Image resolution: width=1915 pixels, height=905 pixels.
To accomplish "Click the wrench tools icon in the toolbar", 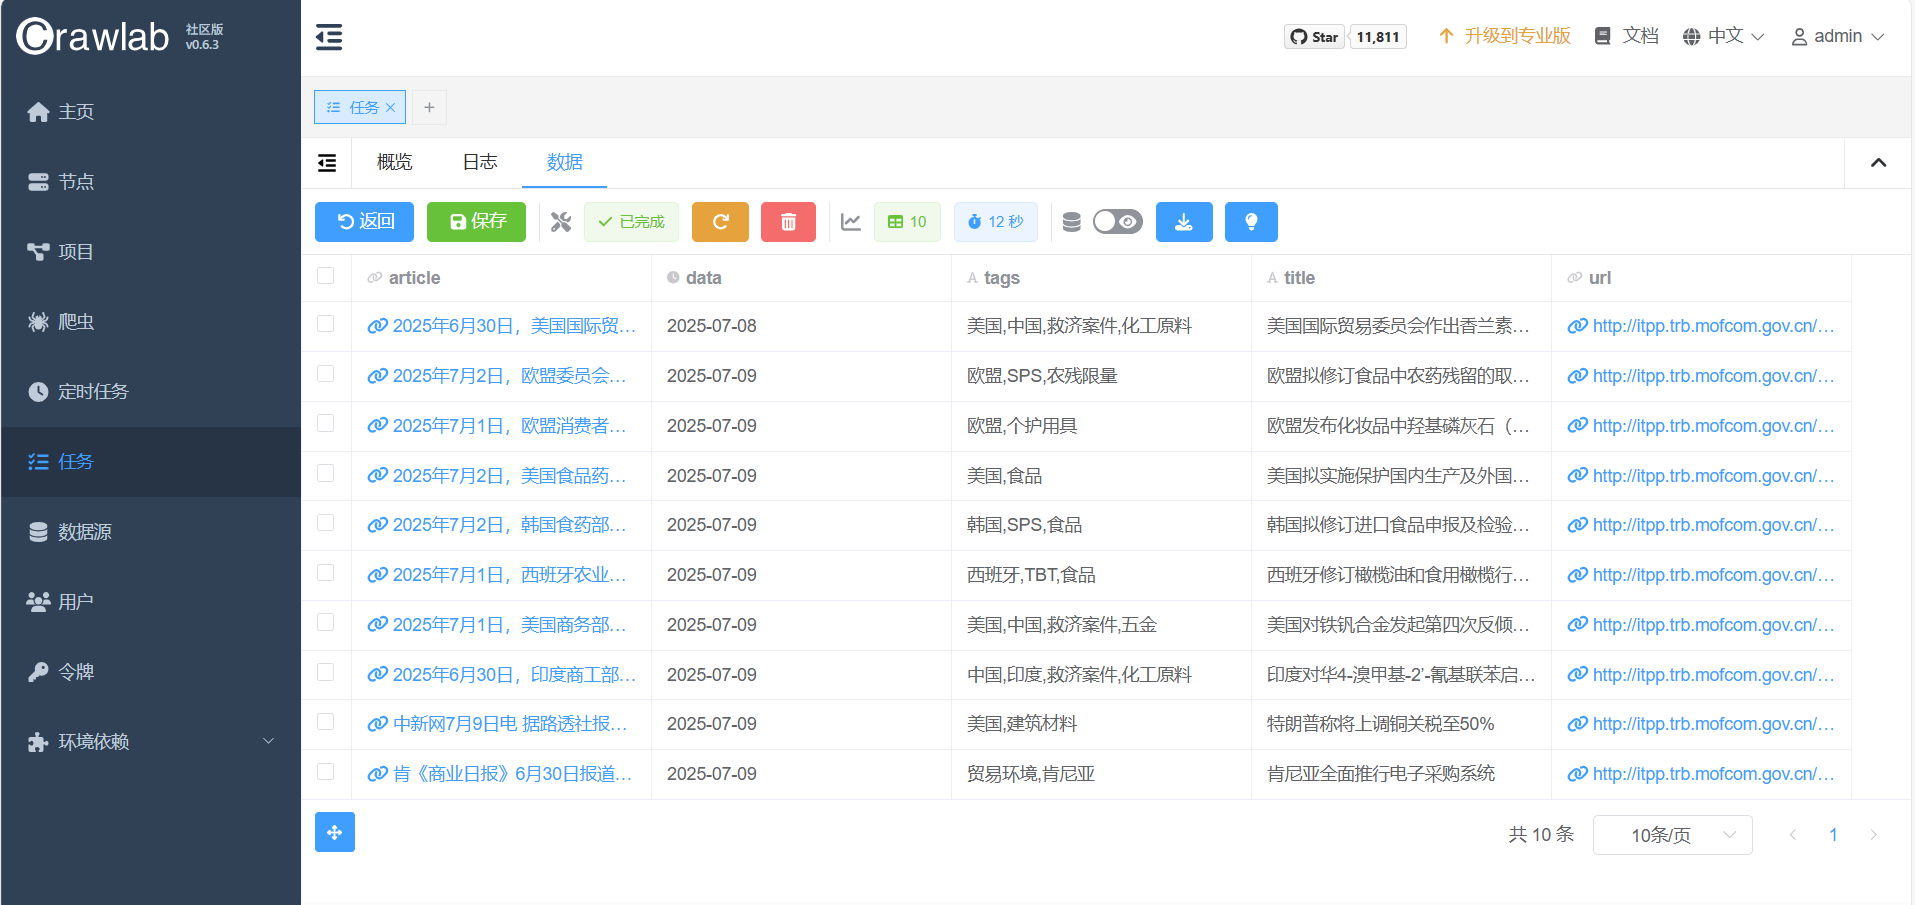I will [x=561, y=221].
